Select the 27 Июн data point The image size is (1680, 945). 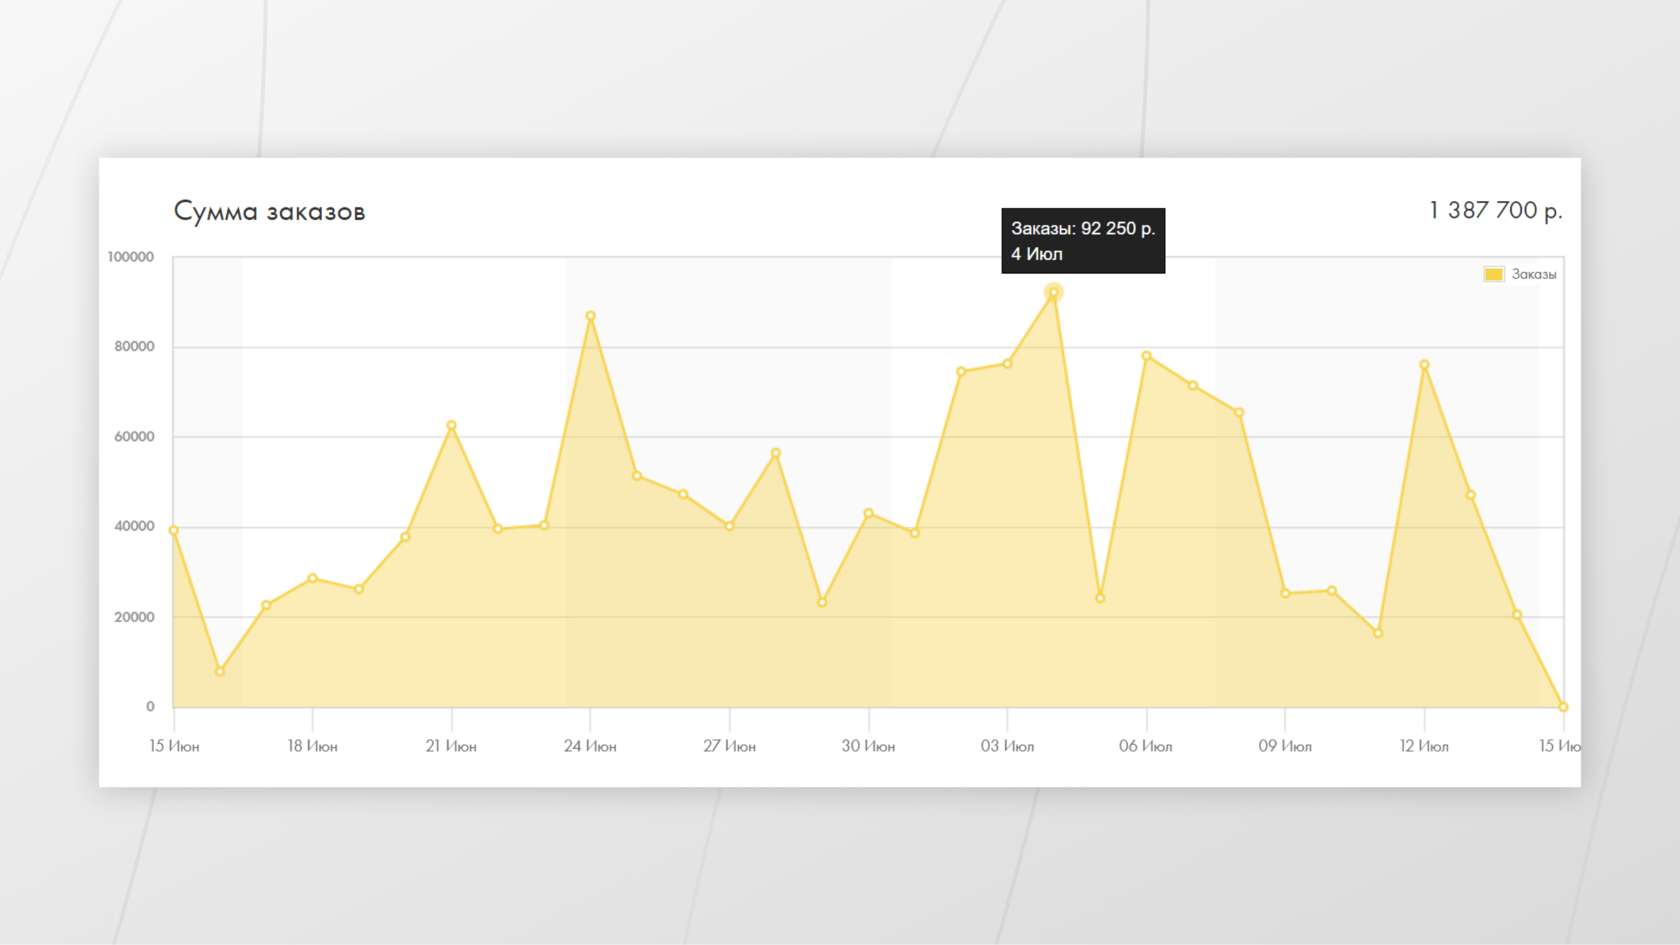pos(730,526)
